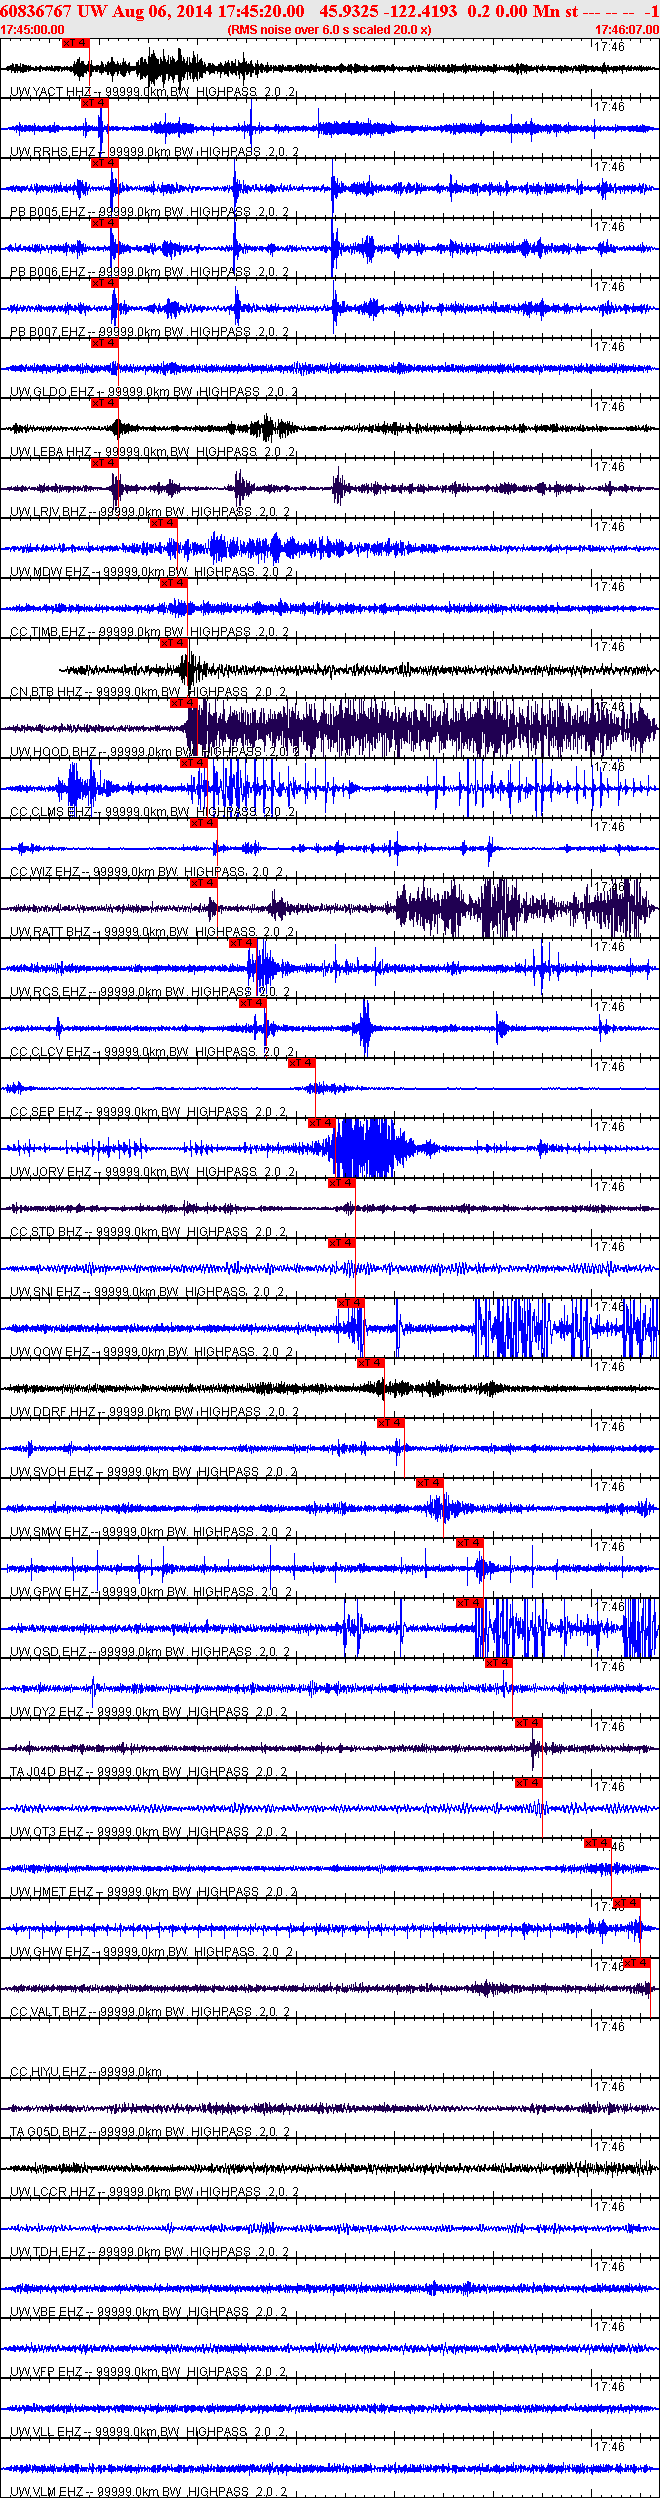Image resolution: width=660 pixels, height=2498 pixels.
Task: Click the event date Aug 06, 2014 in the header
Action: (154, 11)
